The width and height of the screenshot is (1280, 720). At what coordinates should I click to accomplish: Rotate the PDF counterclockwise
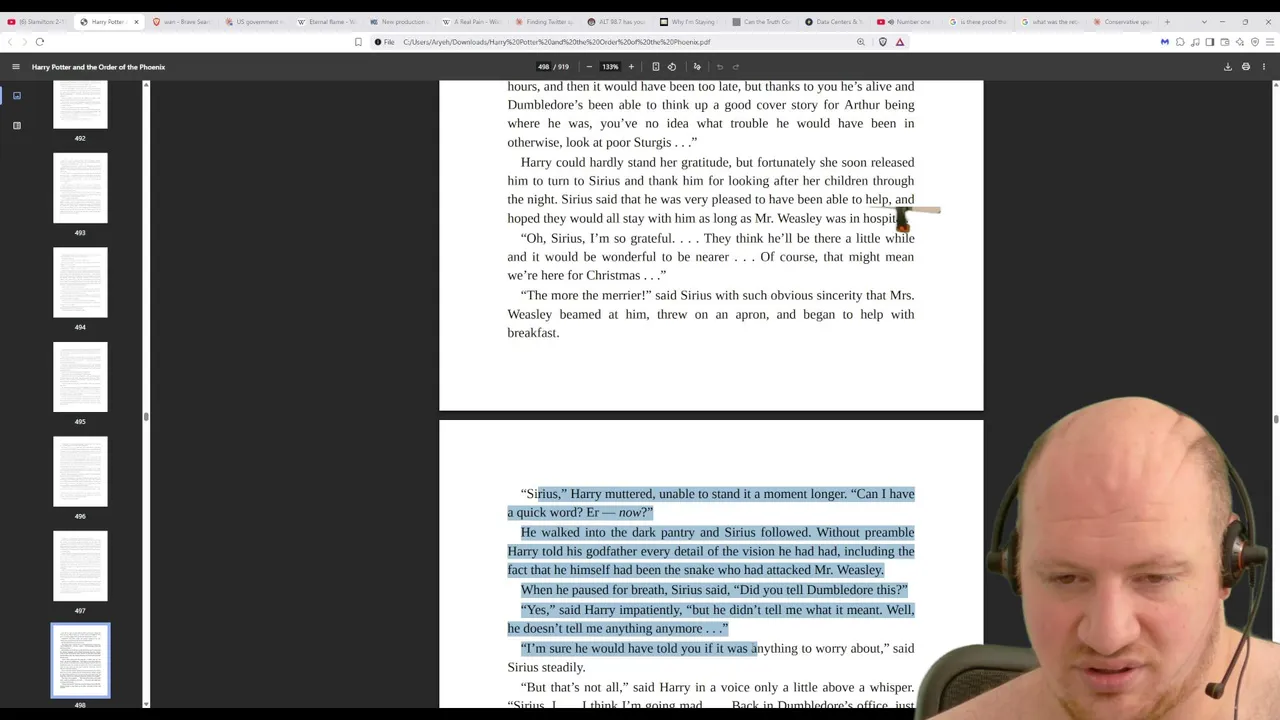[672, 67]
